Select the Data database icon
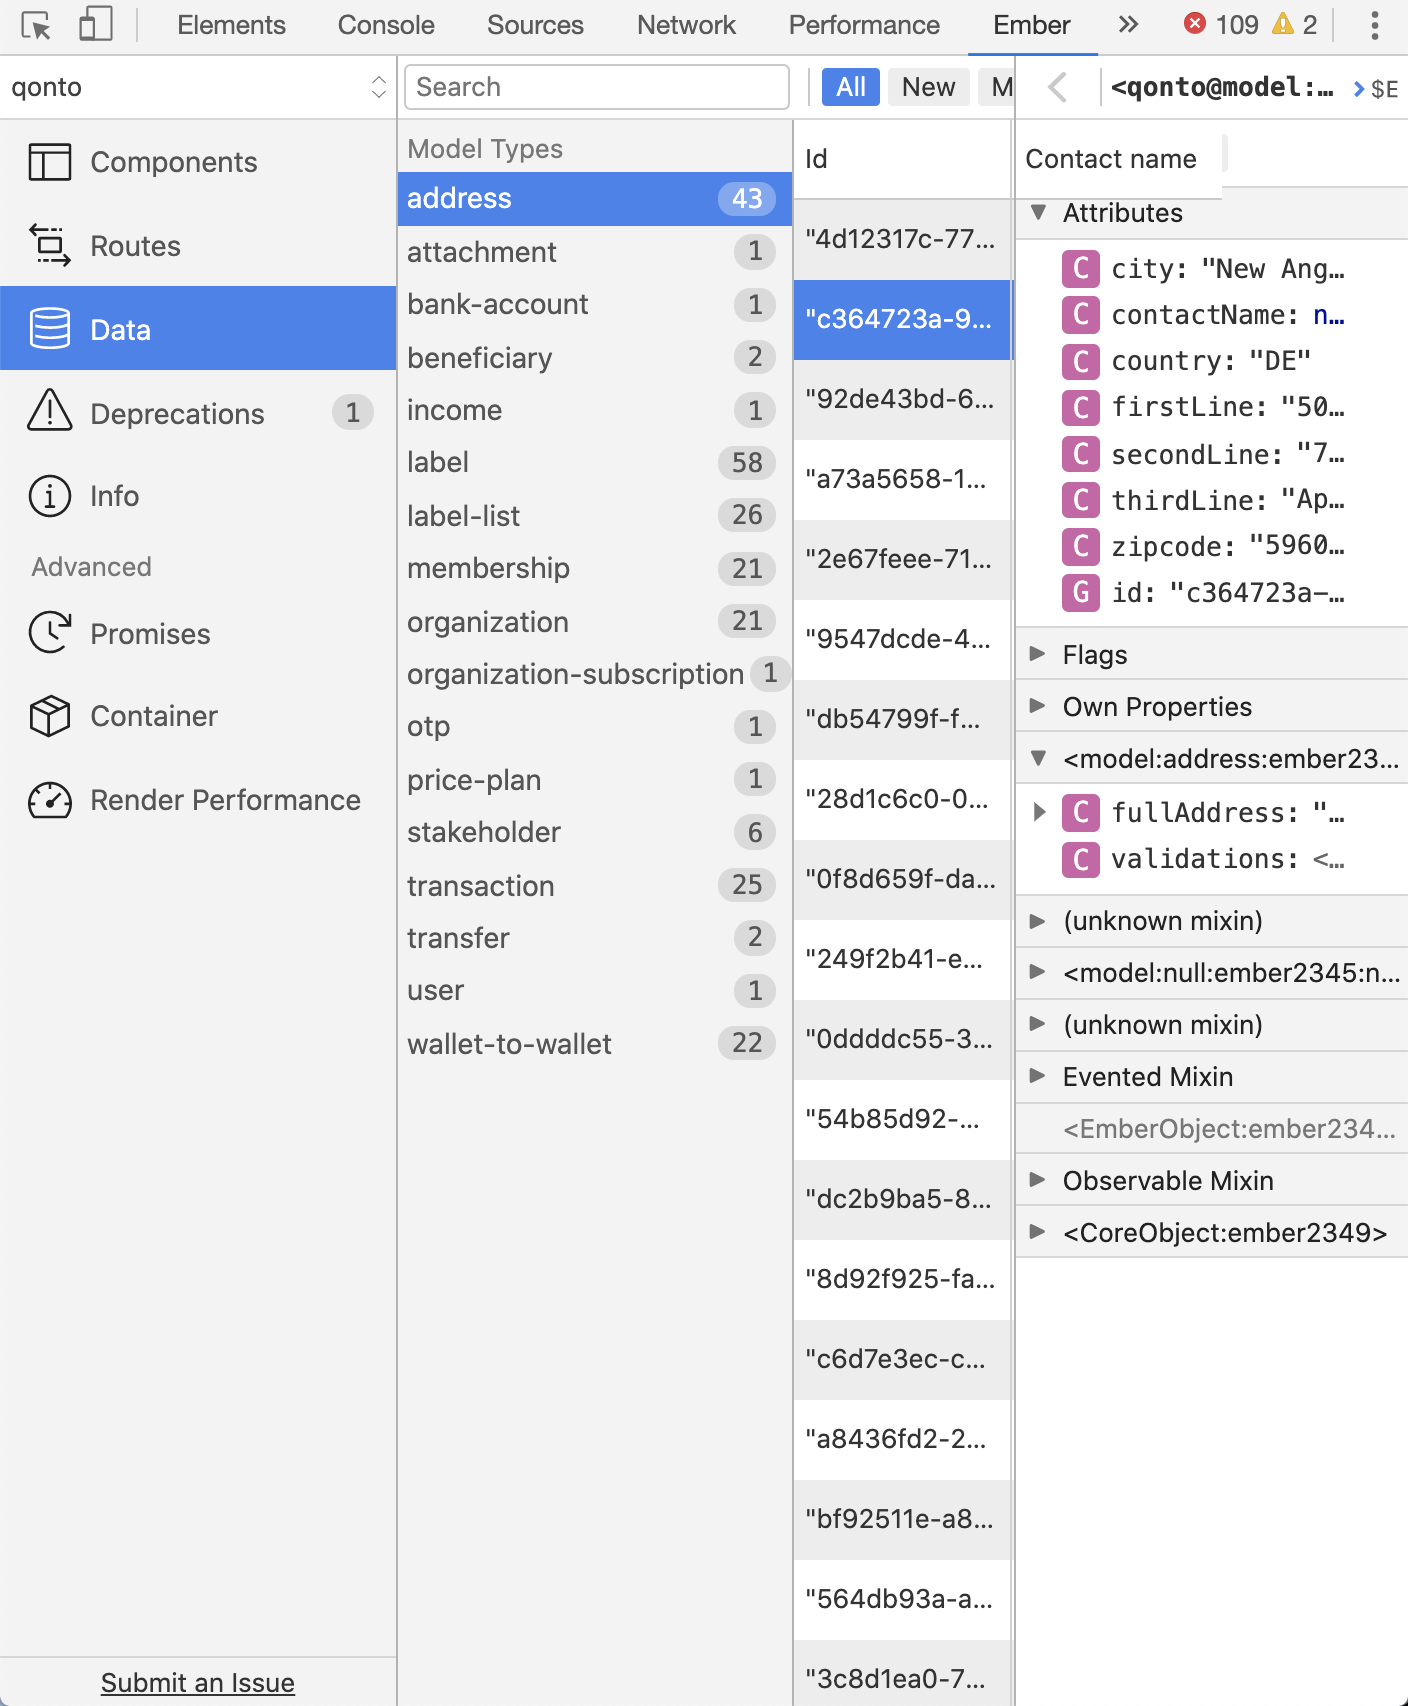Image resolution: width=1408 pixels, height=1706 pixels. click(50, 329)
